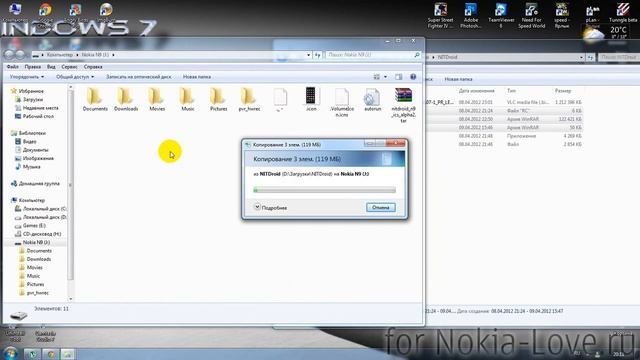
Task: Select Документы library
Action: pos(36,150)
